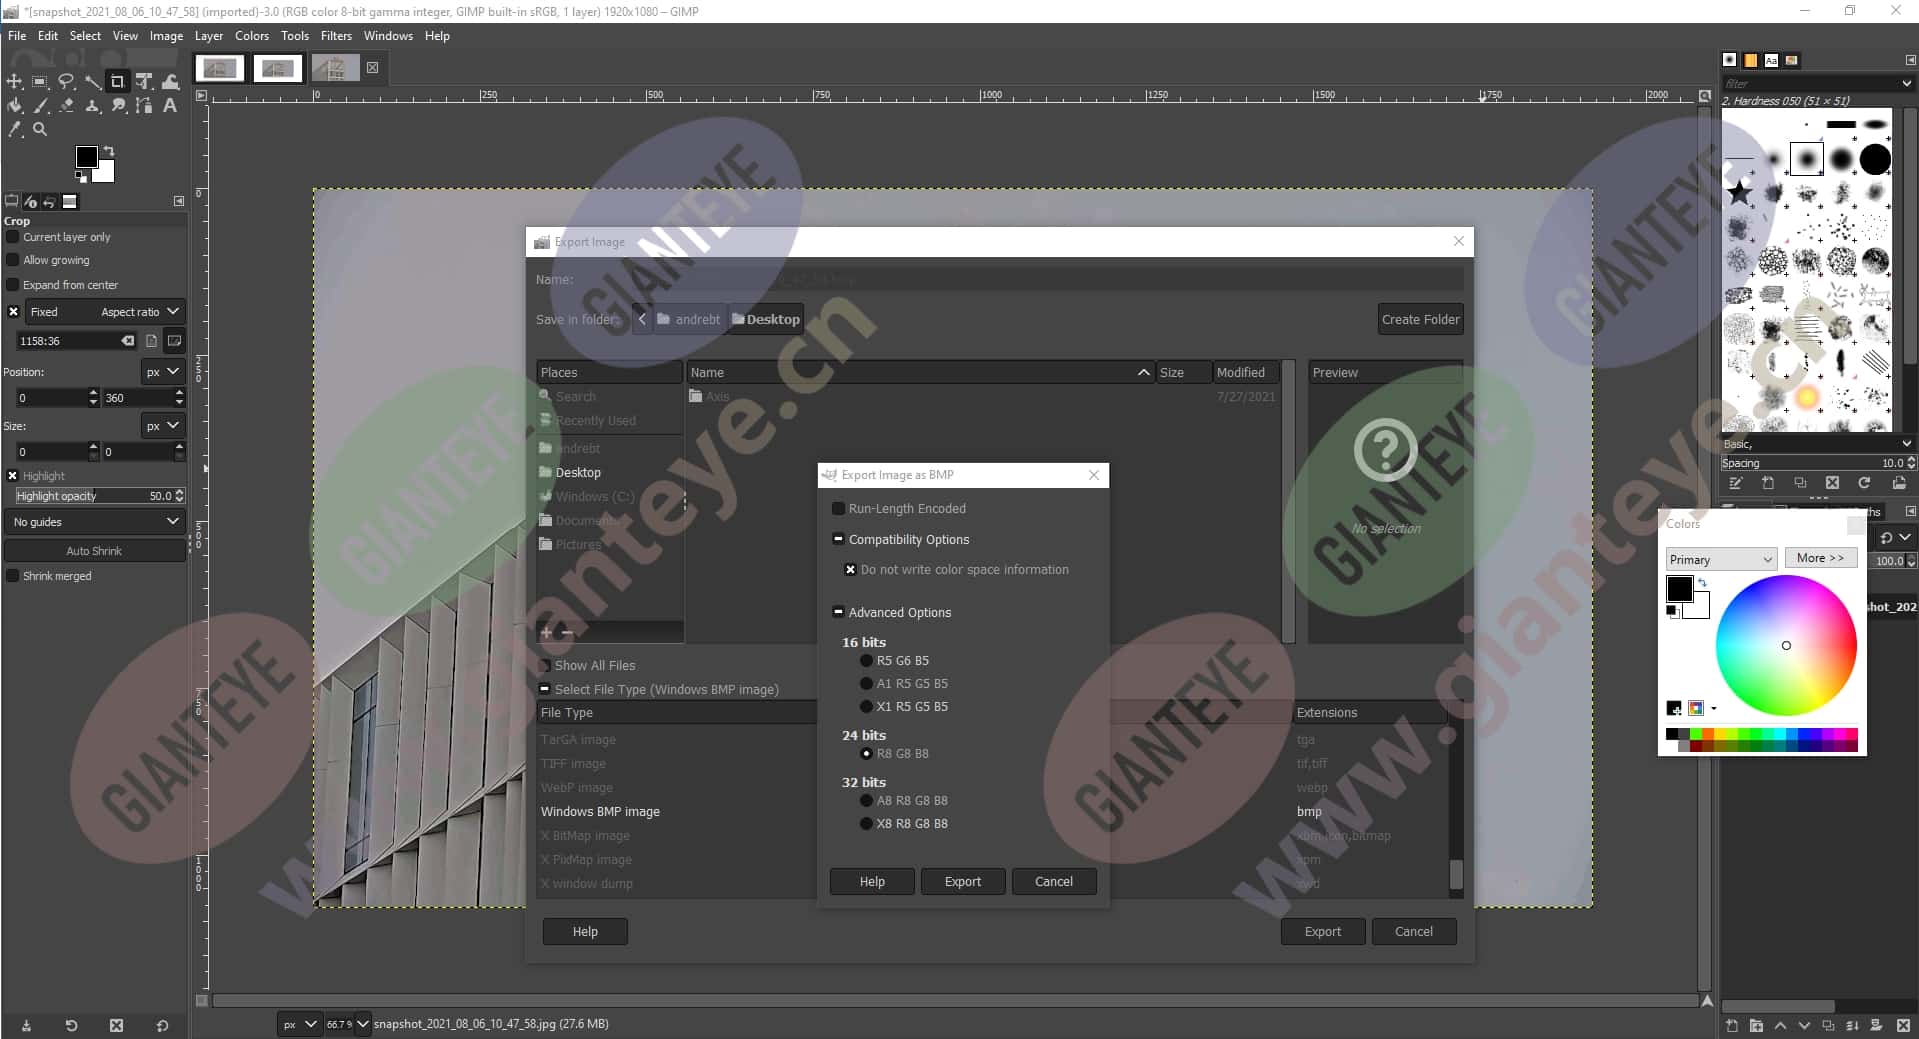Select the Crop tool
This screenshot has height=1039, width=1919.
click(118, 81)
